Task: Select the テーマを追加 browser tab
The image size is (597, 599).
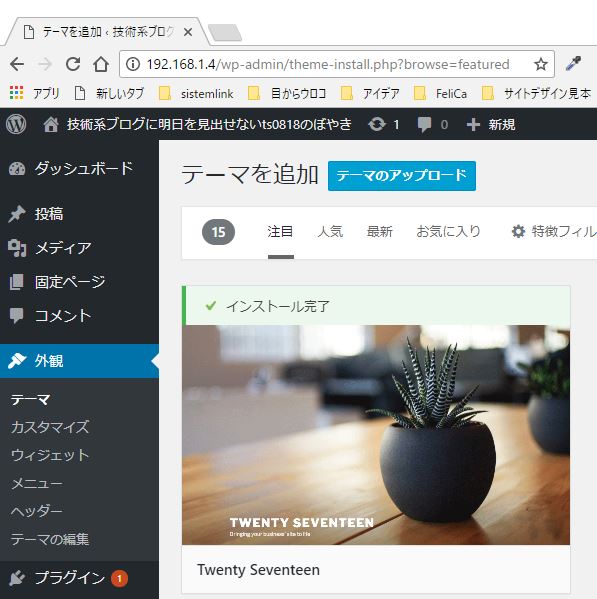Action: tap(107, 32)
